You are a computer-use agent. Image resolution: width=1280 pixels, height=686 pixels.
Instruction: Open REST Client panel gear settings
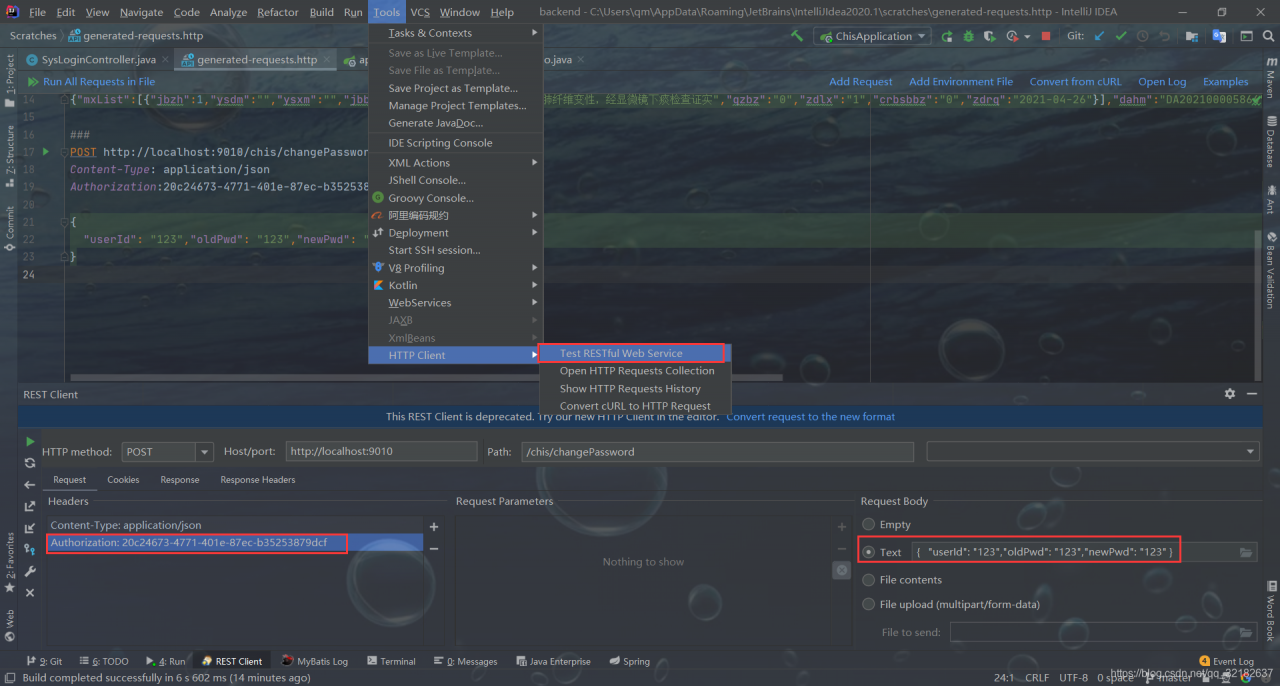1230,394
